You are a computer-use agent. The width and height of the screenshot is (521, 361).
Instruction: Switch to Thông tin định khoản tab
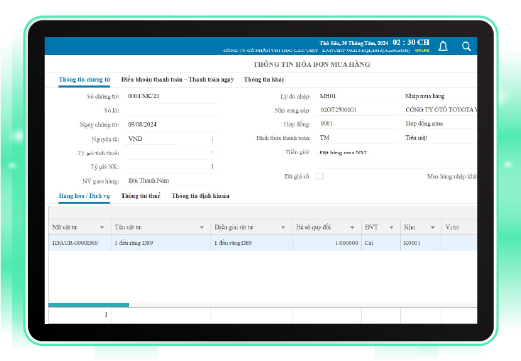point(200,196)
